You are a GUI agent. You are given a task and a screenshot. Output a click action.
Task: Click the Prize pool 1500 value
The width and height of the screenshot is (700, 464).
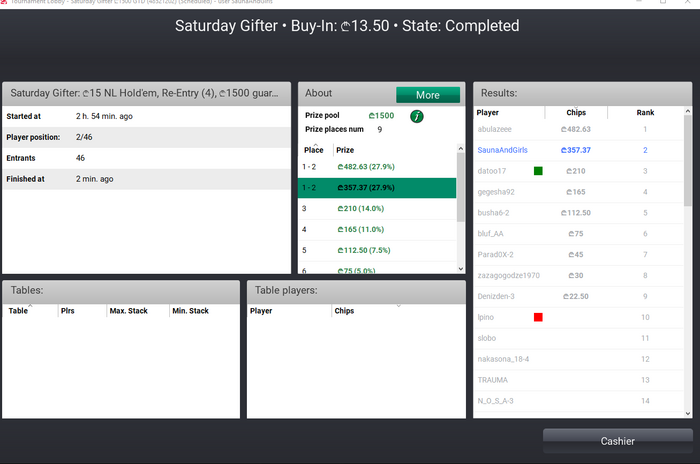(381, 116)
